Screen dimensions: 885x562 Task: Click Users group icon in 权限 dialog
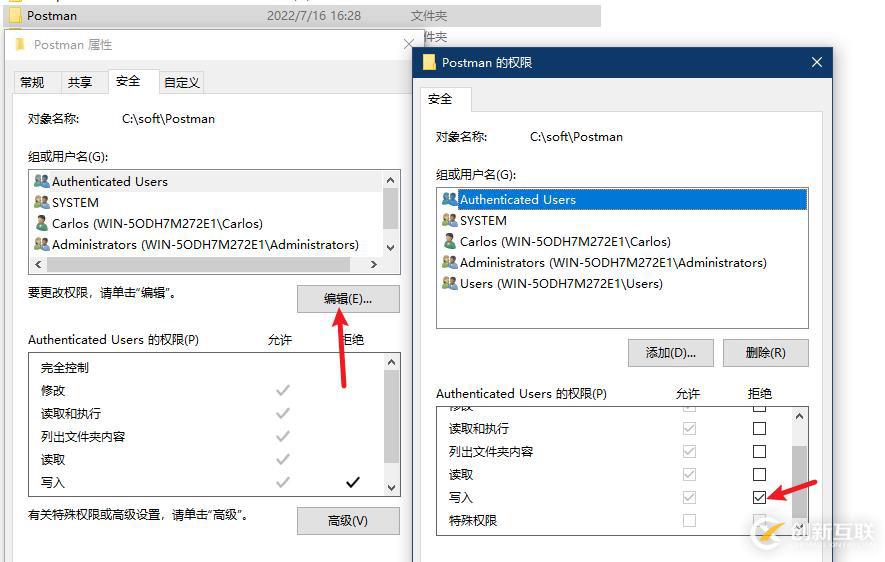coord(450,283)
